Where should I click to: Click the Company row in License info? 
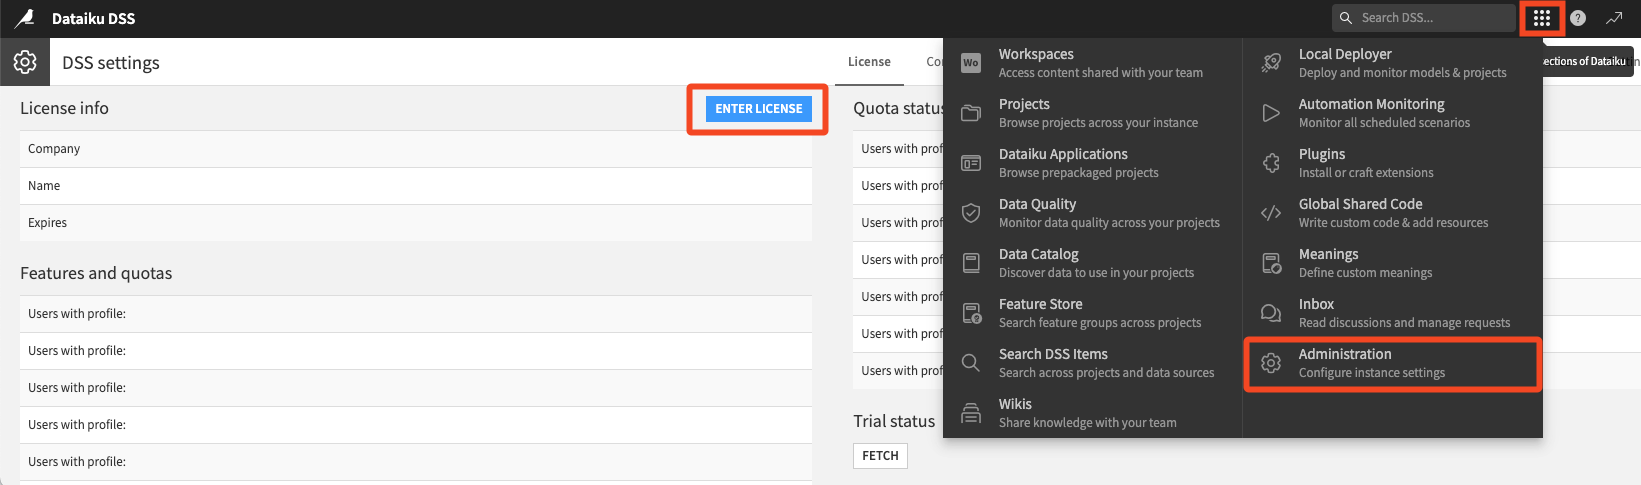click(x=416, y=149)
